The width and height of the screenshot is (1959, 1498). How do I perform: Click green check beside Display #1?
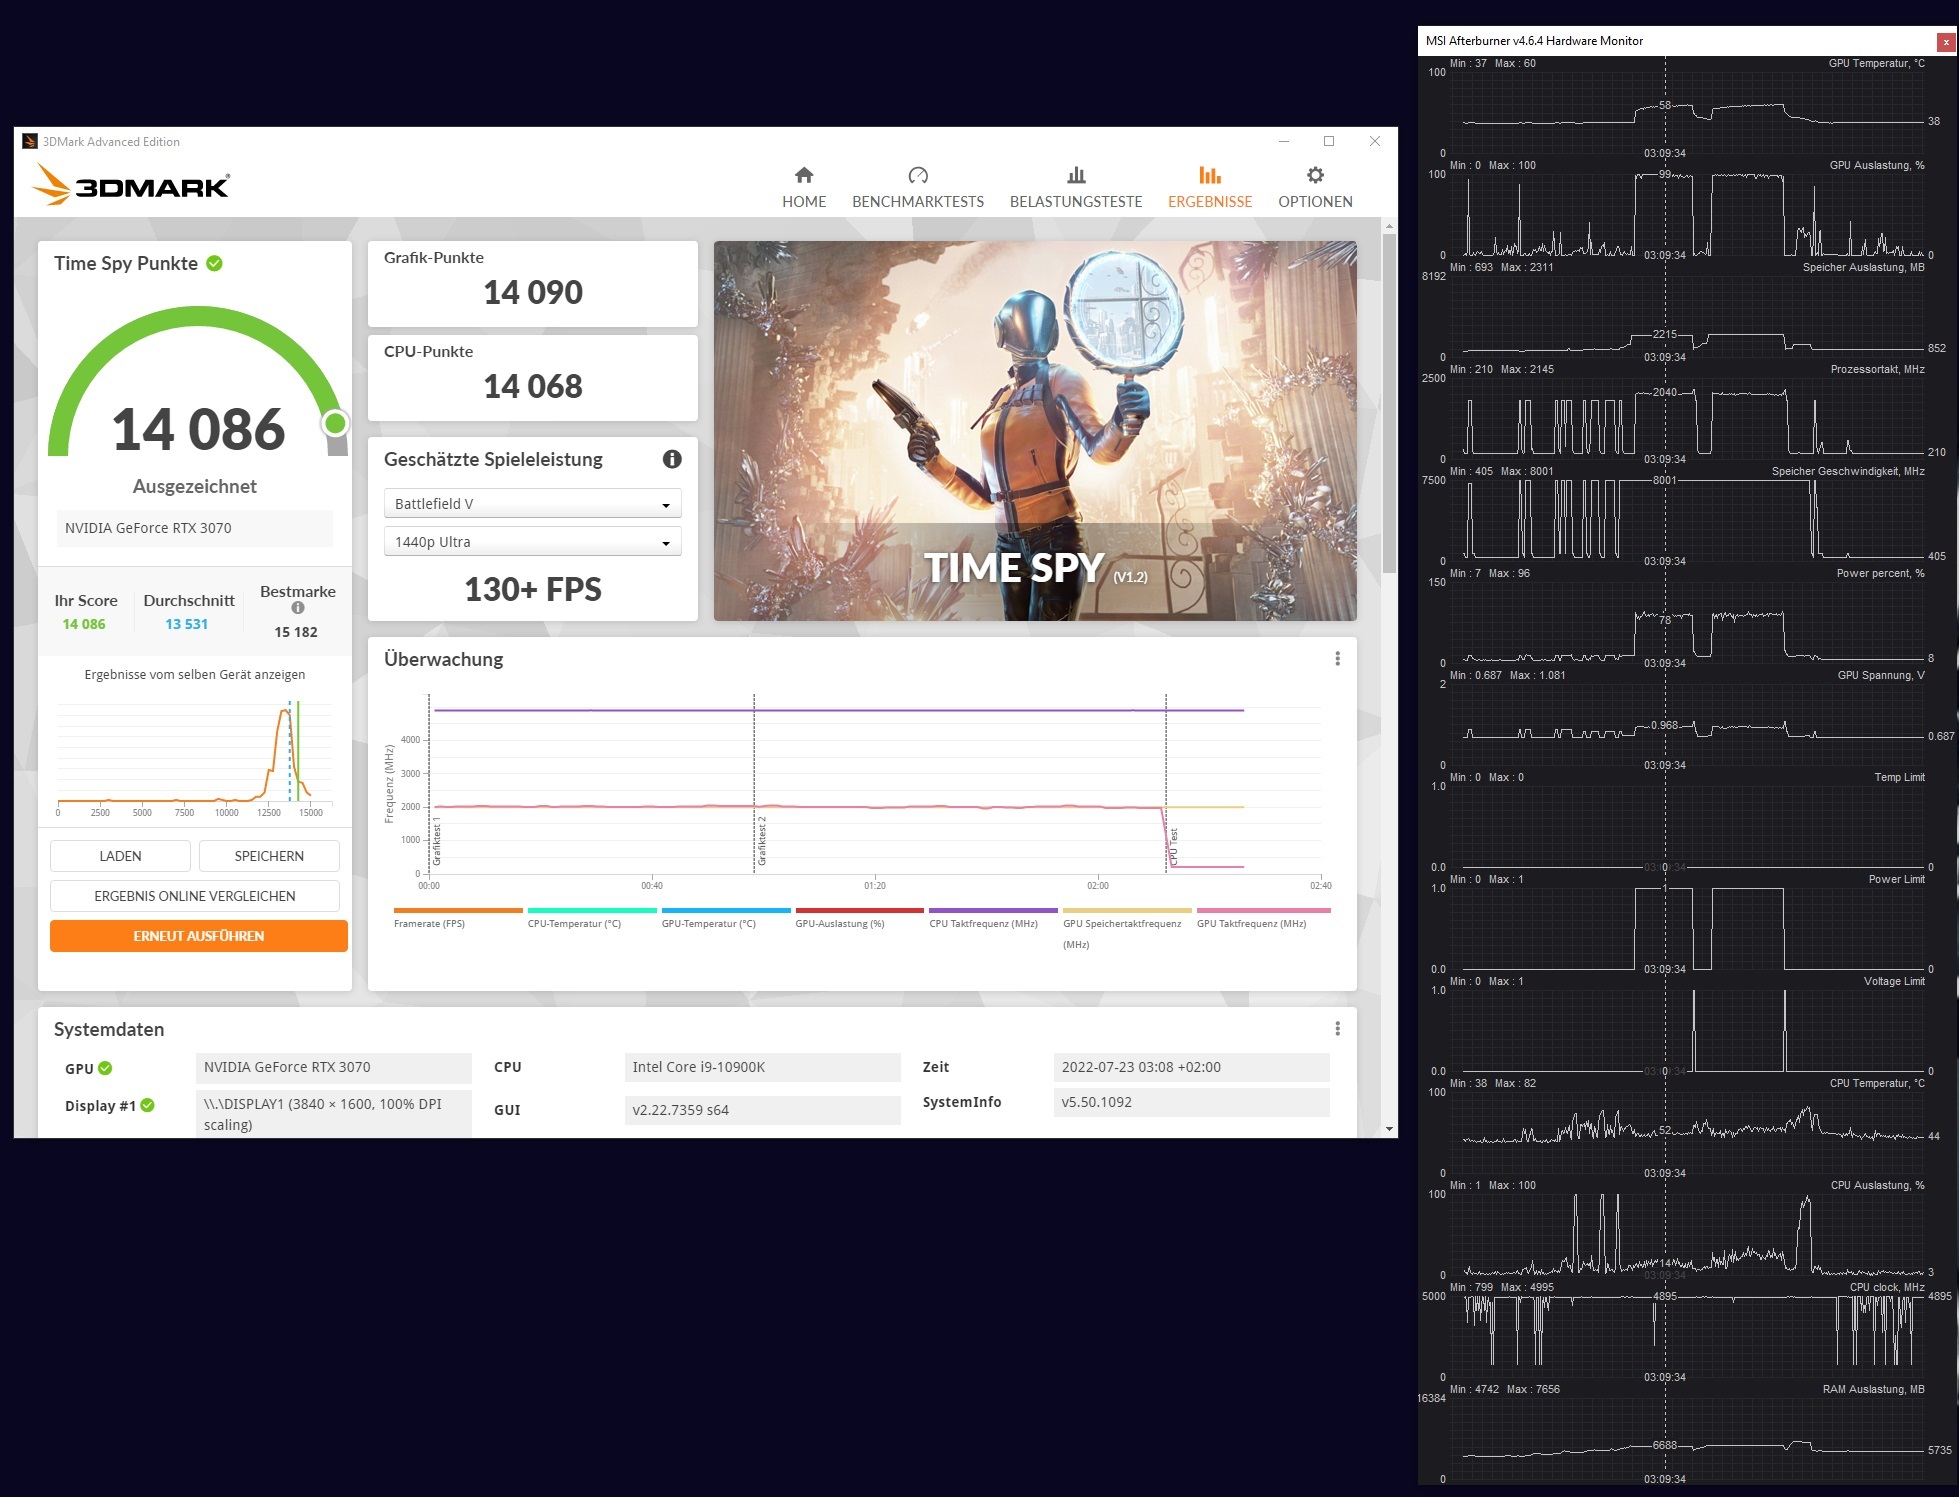[x=148, y=1106]
